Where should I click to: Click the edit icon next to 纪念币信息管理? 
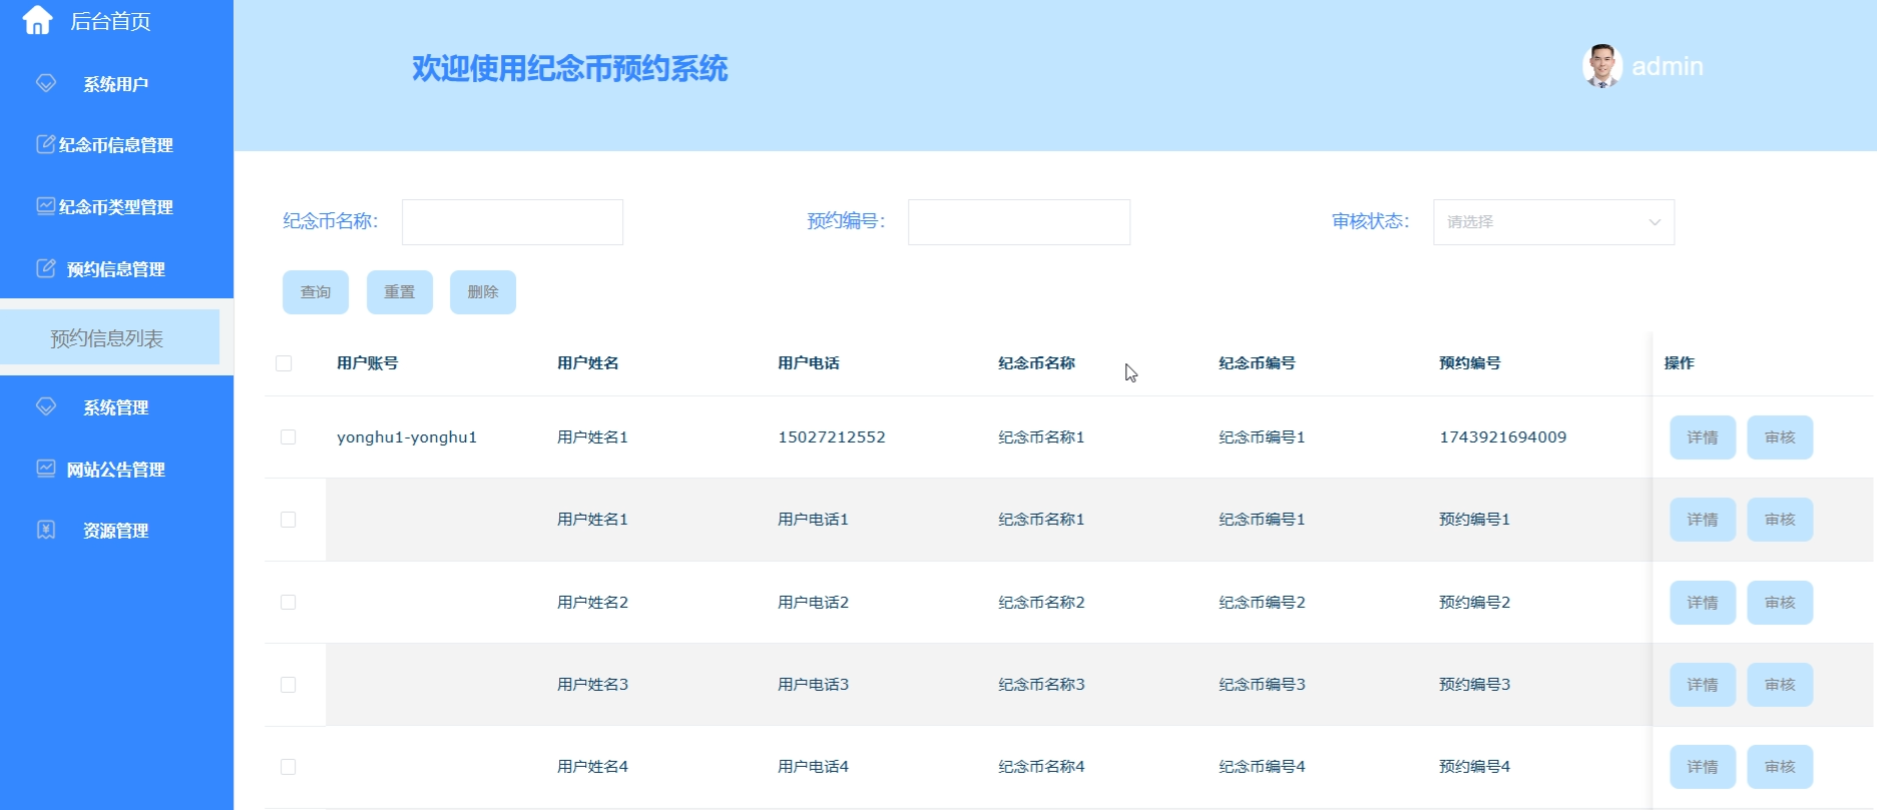[x=45, y=144]
